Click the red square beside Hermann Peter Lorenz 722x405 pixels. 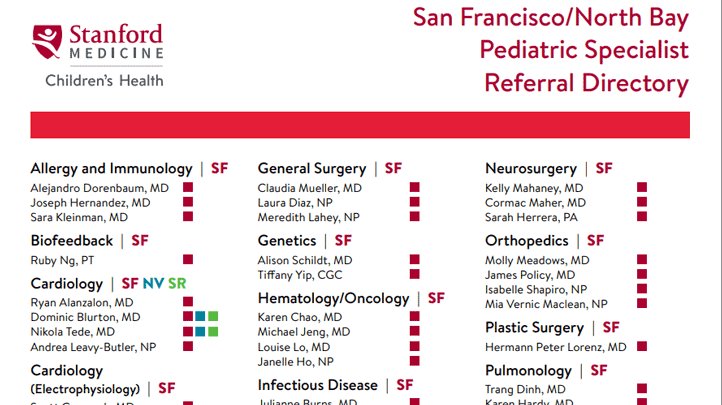pos(642,346)
